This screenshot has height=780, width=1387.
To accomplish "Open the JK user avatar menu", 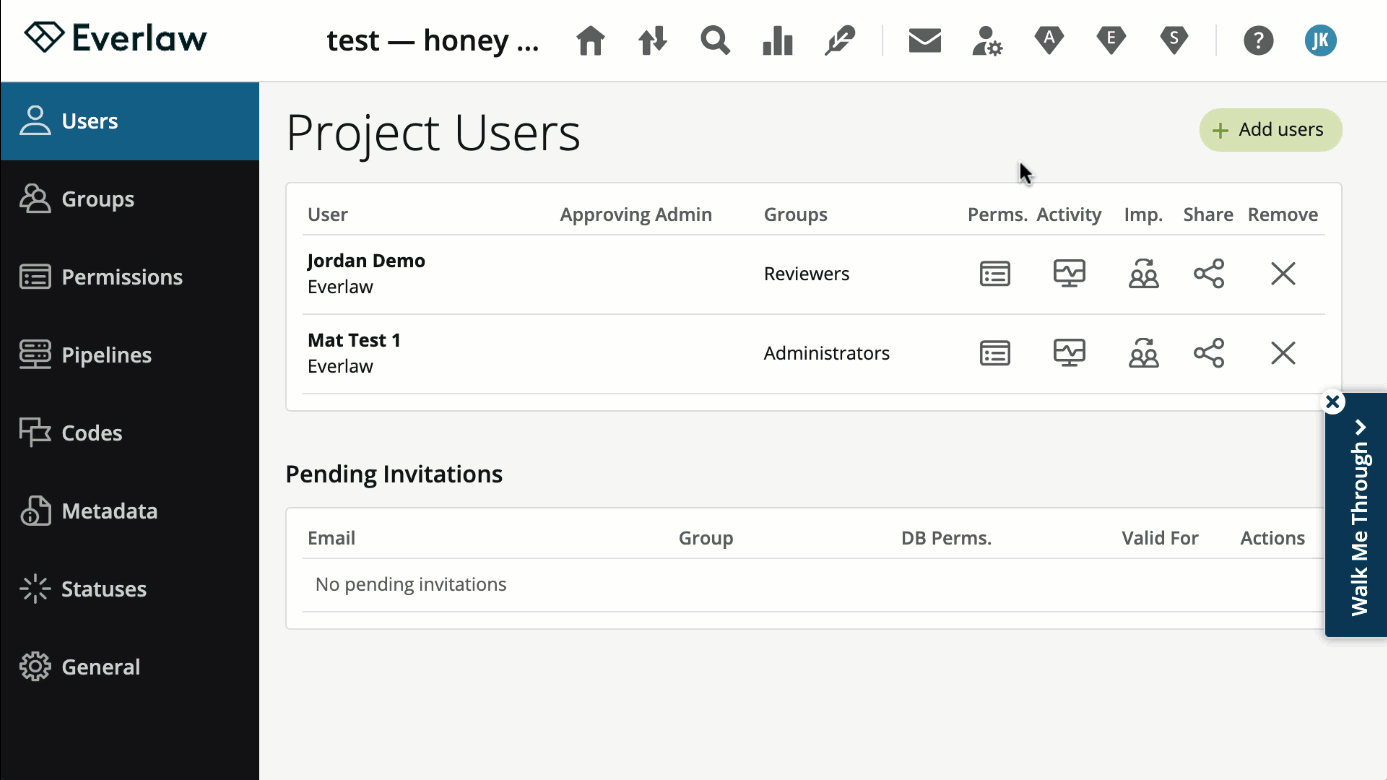I will (1320, 40).
